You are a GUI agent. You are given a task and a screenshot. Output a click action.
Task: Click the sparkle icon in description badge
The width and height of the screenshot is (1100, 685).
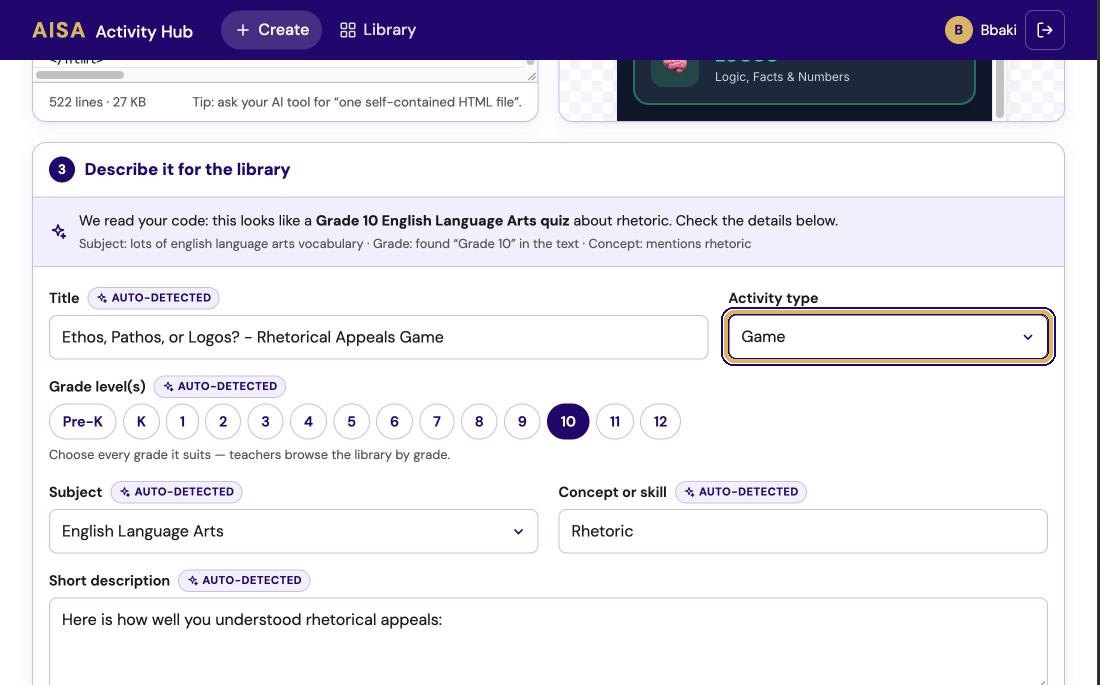(x=193, y=580)
